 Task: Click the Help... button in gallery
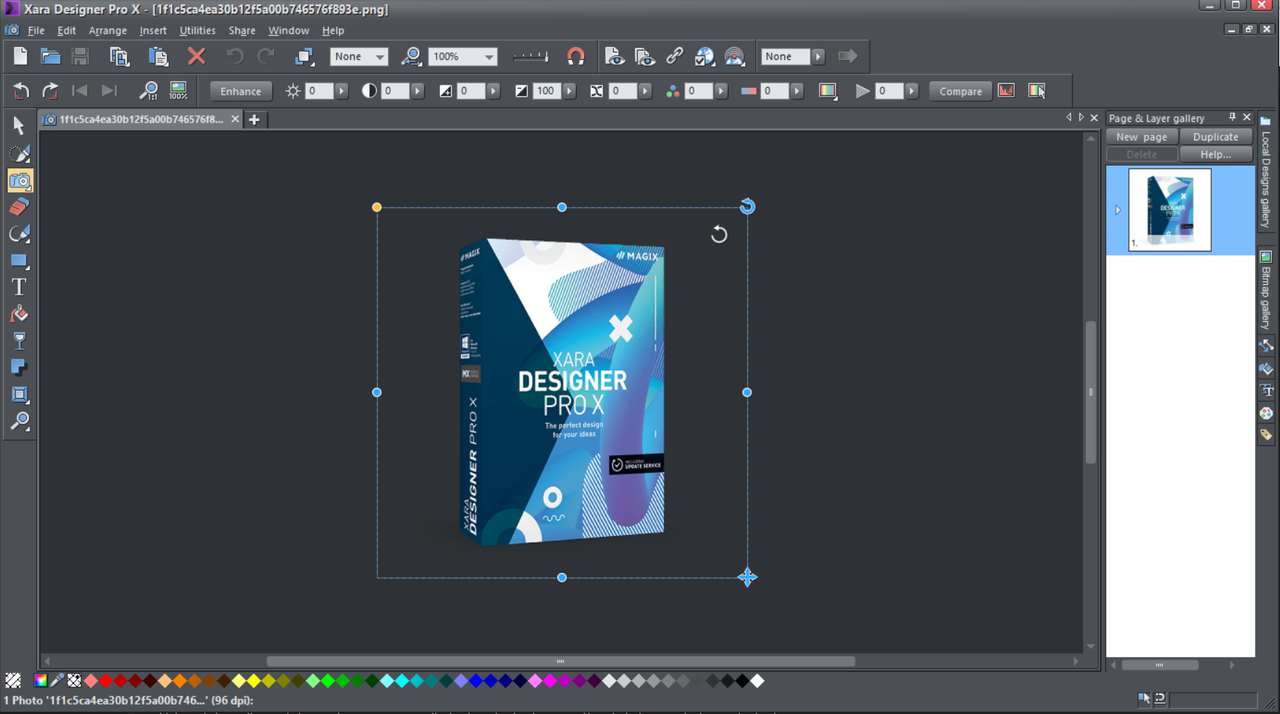(x=1216, y=155)
